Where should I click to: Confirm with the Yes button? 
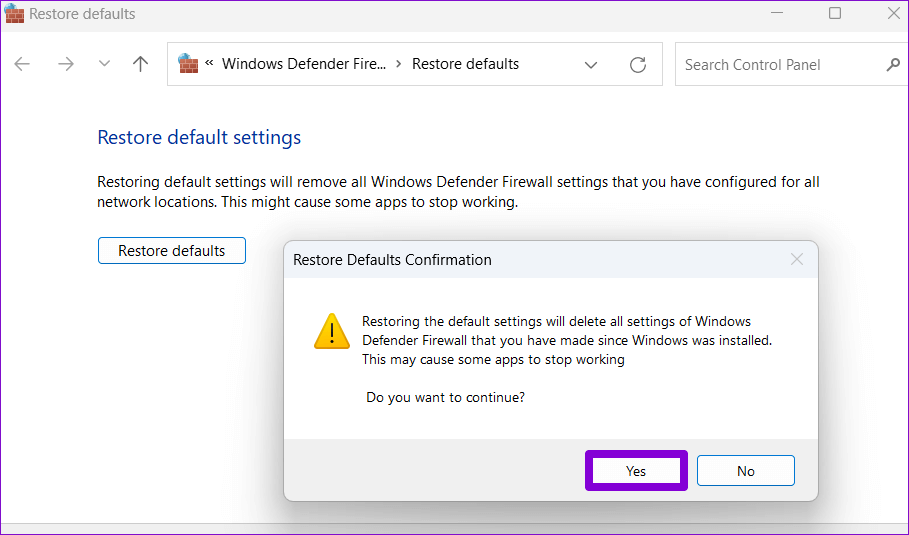(x=636, y=471)
